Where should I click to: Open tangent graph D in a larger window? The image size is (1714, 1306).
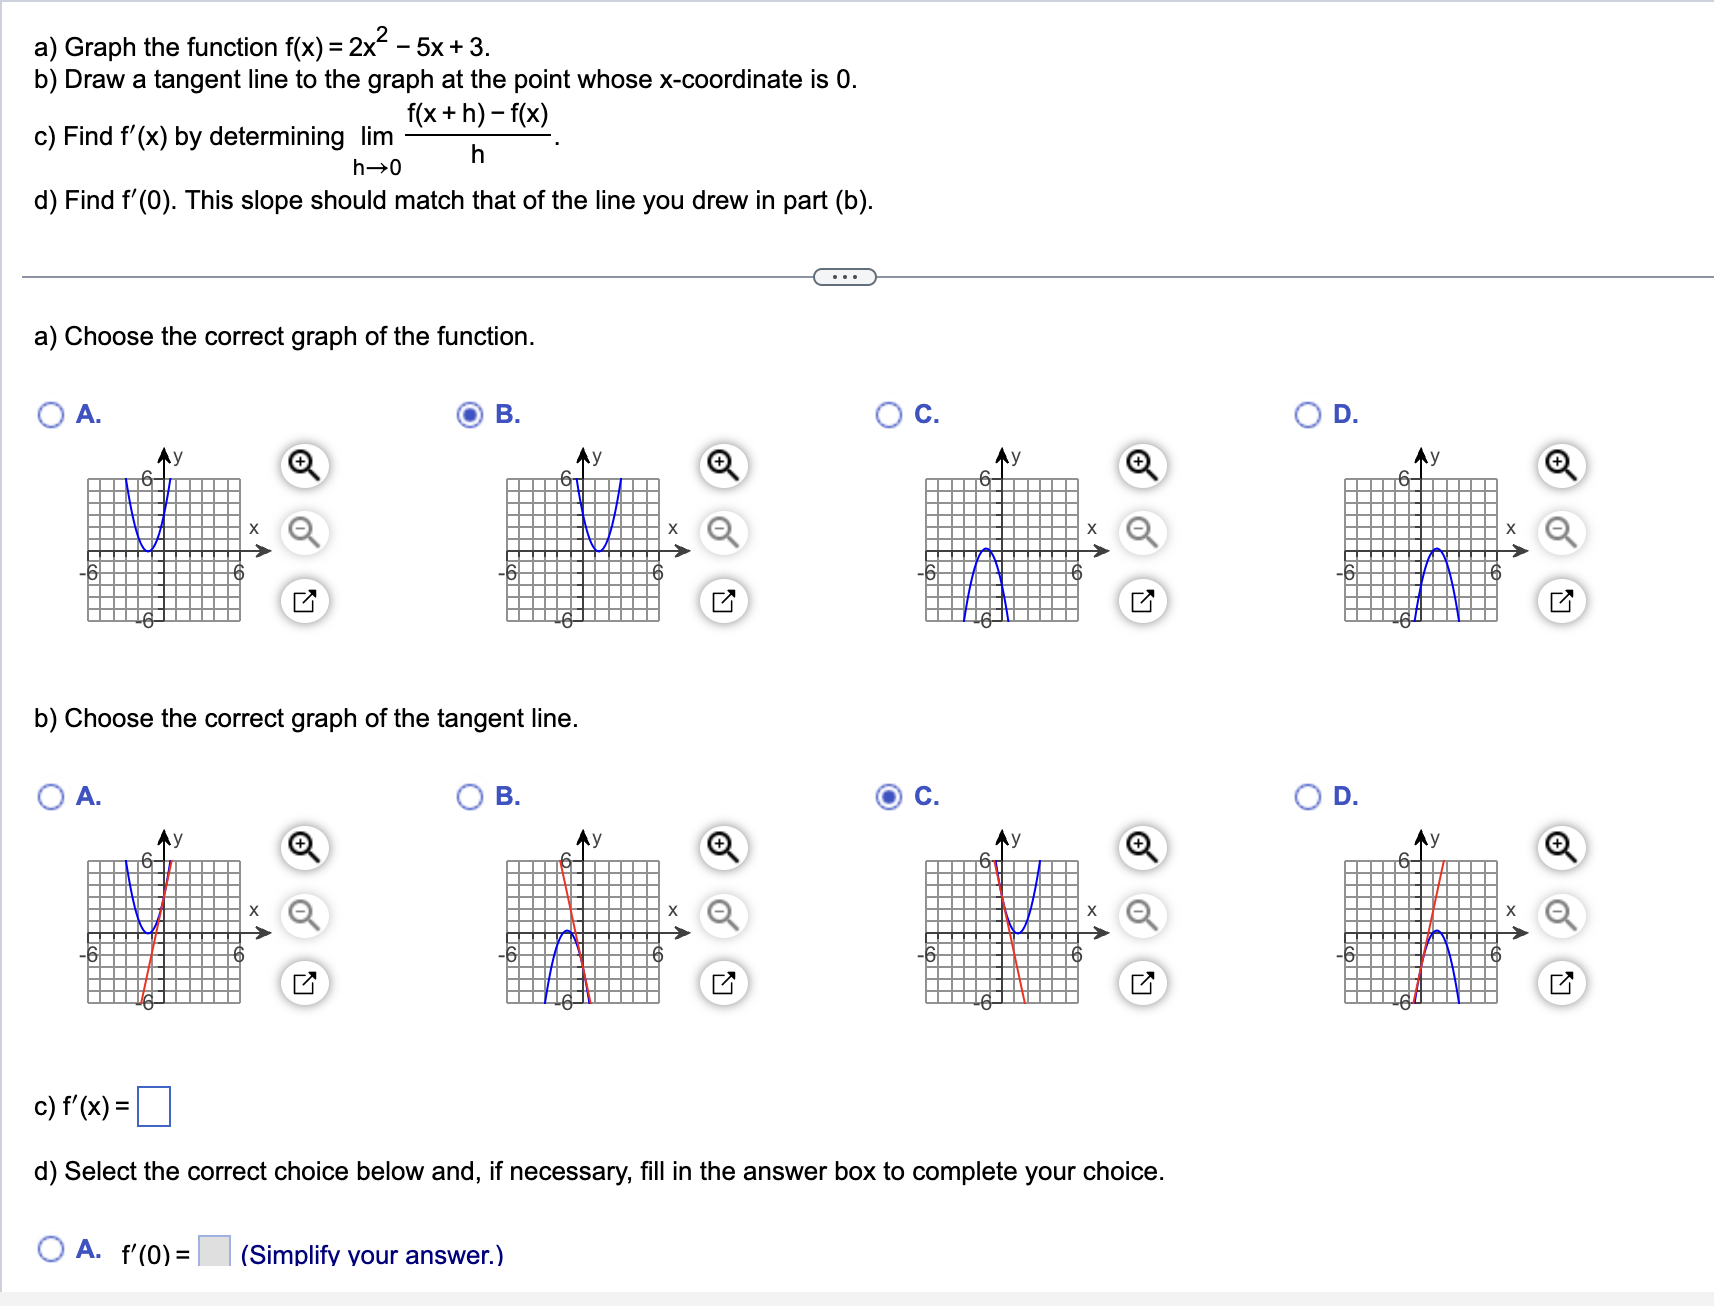click(1561, 982)
